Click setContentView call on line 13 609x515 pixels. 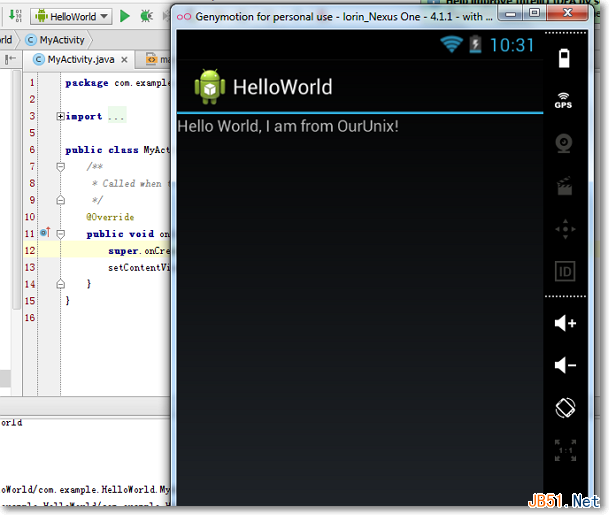(139, 268)
